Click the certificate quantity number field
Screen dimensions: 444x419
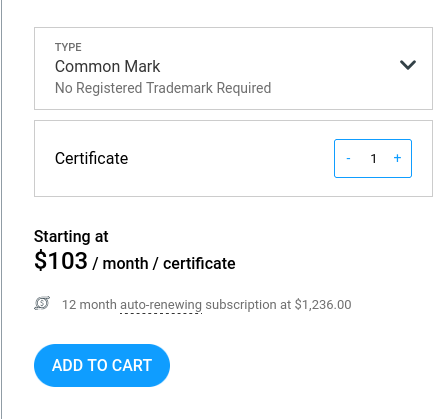(x=373, y=158)
